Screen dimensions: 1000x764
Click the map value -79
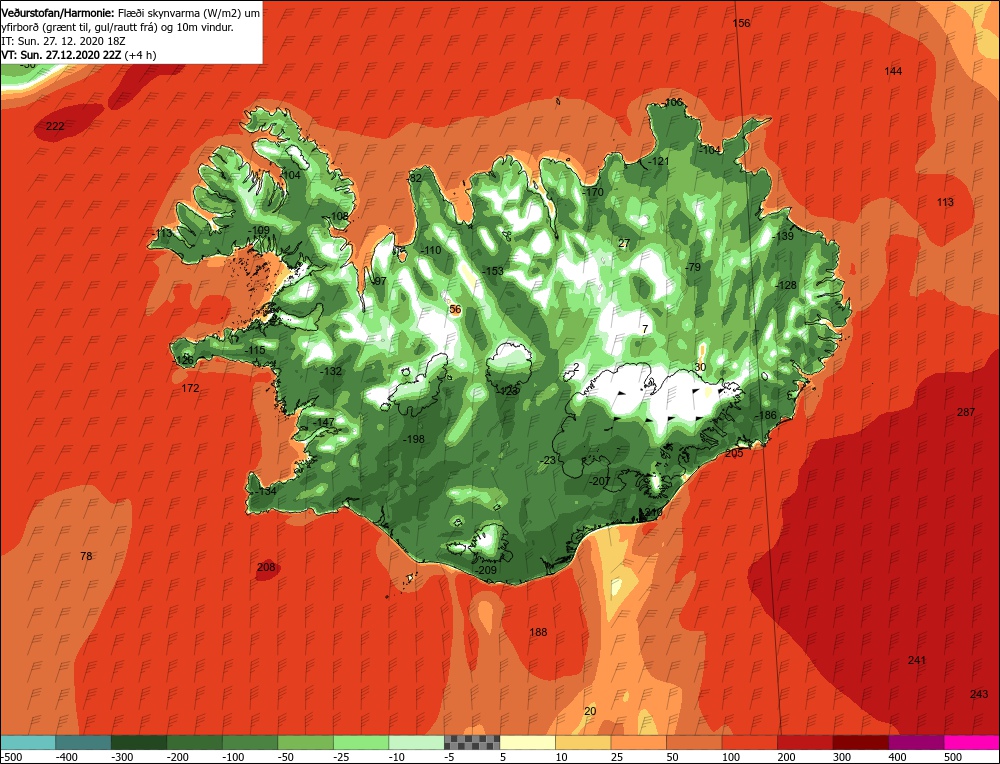coord(693,267)
